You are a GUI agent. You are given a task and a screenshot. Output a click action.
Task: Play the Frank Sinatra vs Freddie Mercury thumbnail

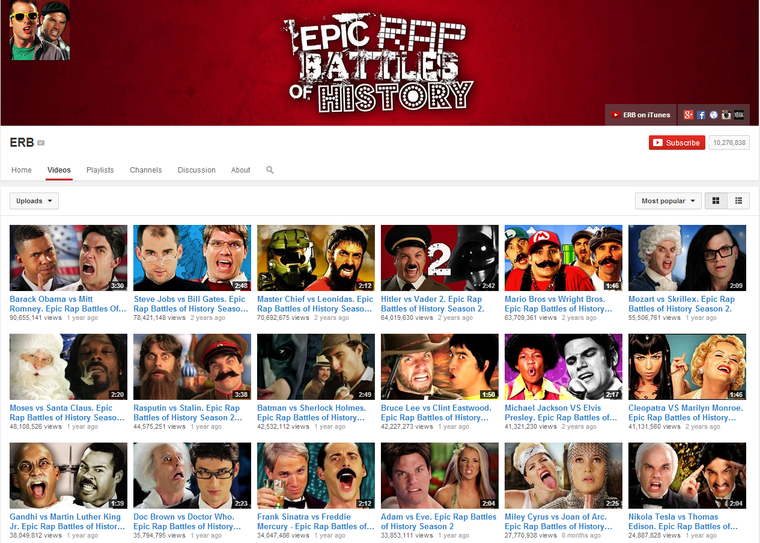(316, 475)
